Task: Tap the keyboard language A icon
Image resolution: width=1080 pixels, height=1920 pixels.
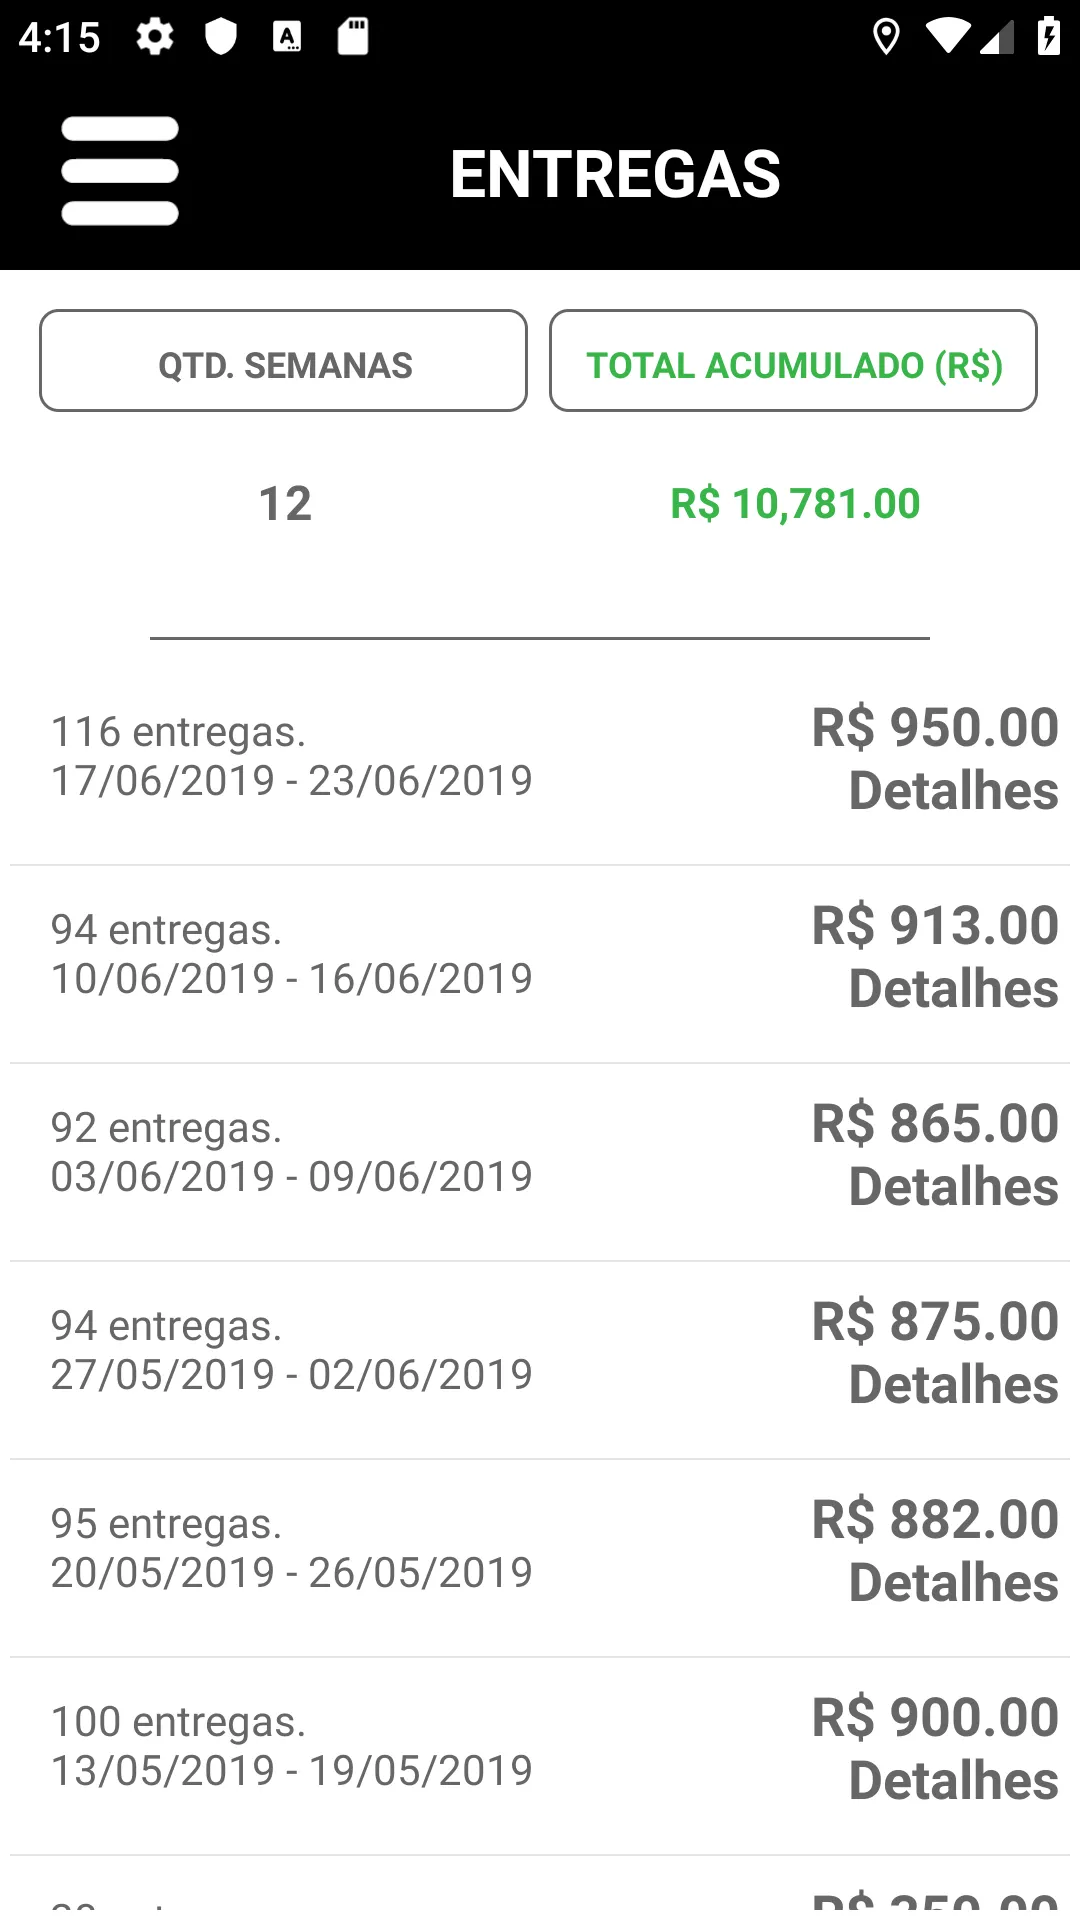Action: 287,37
